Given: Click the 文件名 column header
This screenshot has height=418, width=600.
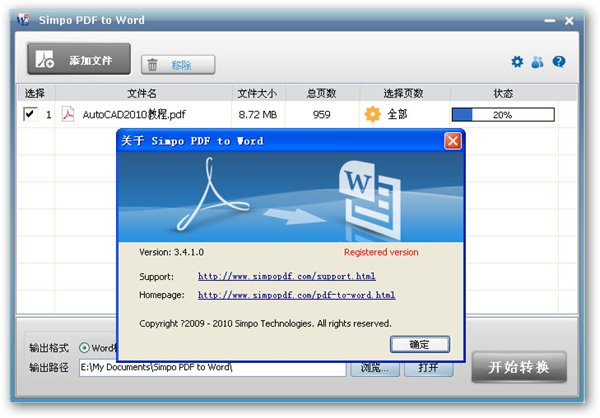Looking at the screenshot, I should pyautogui.click(x=142, y=93).
